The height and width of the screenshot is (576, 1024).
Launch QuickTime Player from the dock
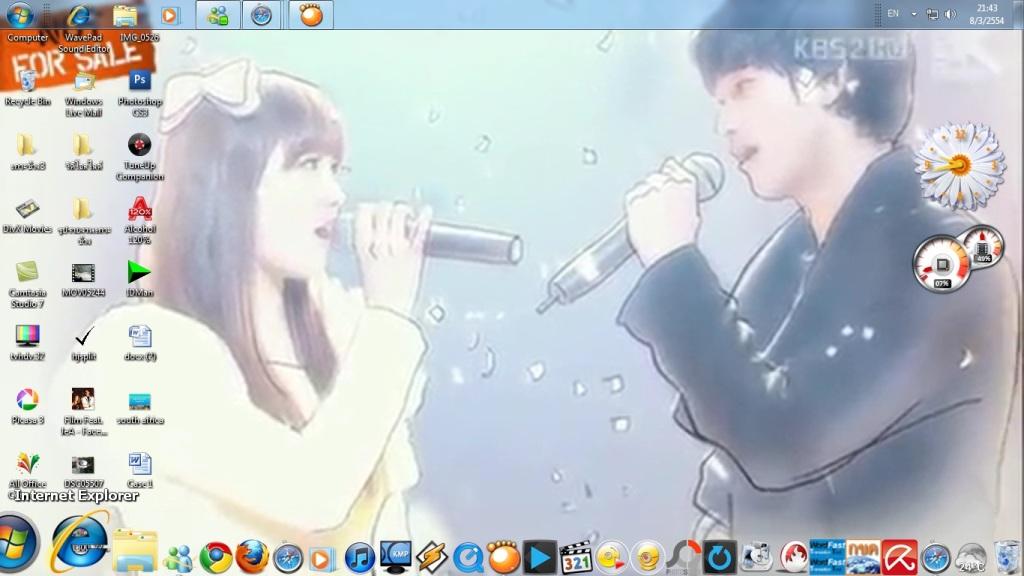click(468, 558)
